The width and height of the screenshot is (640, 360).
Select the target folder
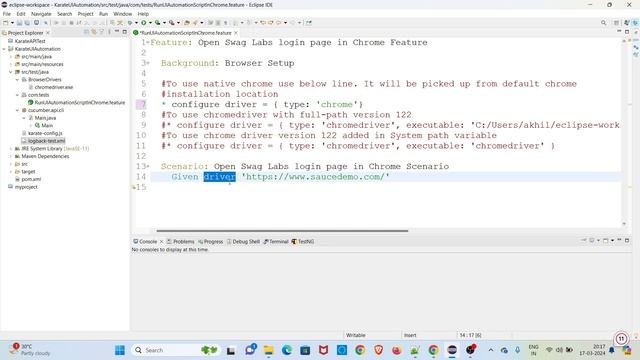pos(28,172)
